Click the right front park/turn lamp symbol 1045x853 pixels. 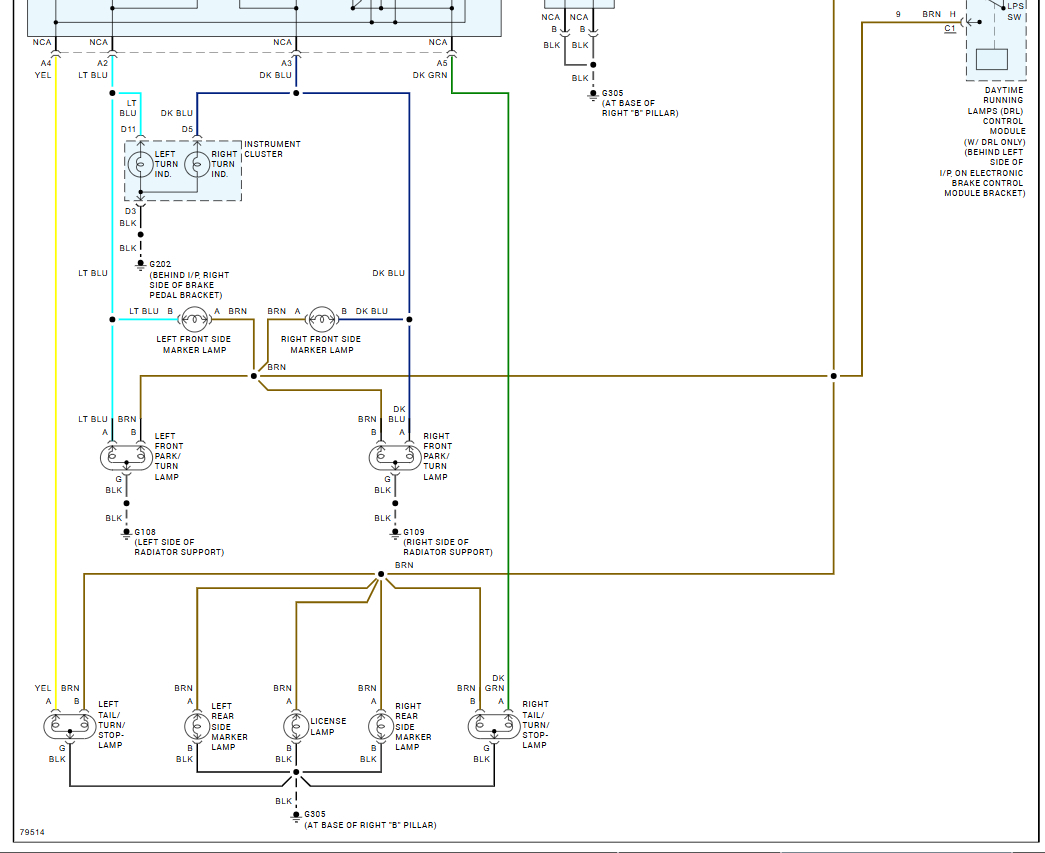(x=394, y=458)
